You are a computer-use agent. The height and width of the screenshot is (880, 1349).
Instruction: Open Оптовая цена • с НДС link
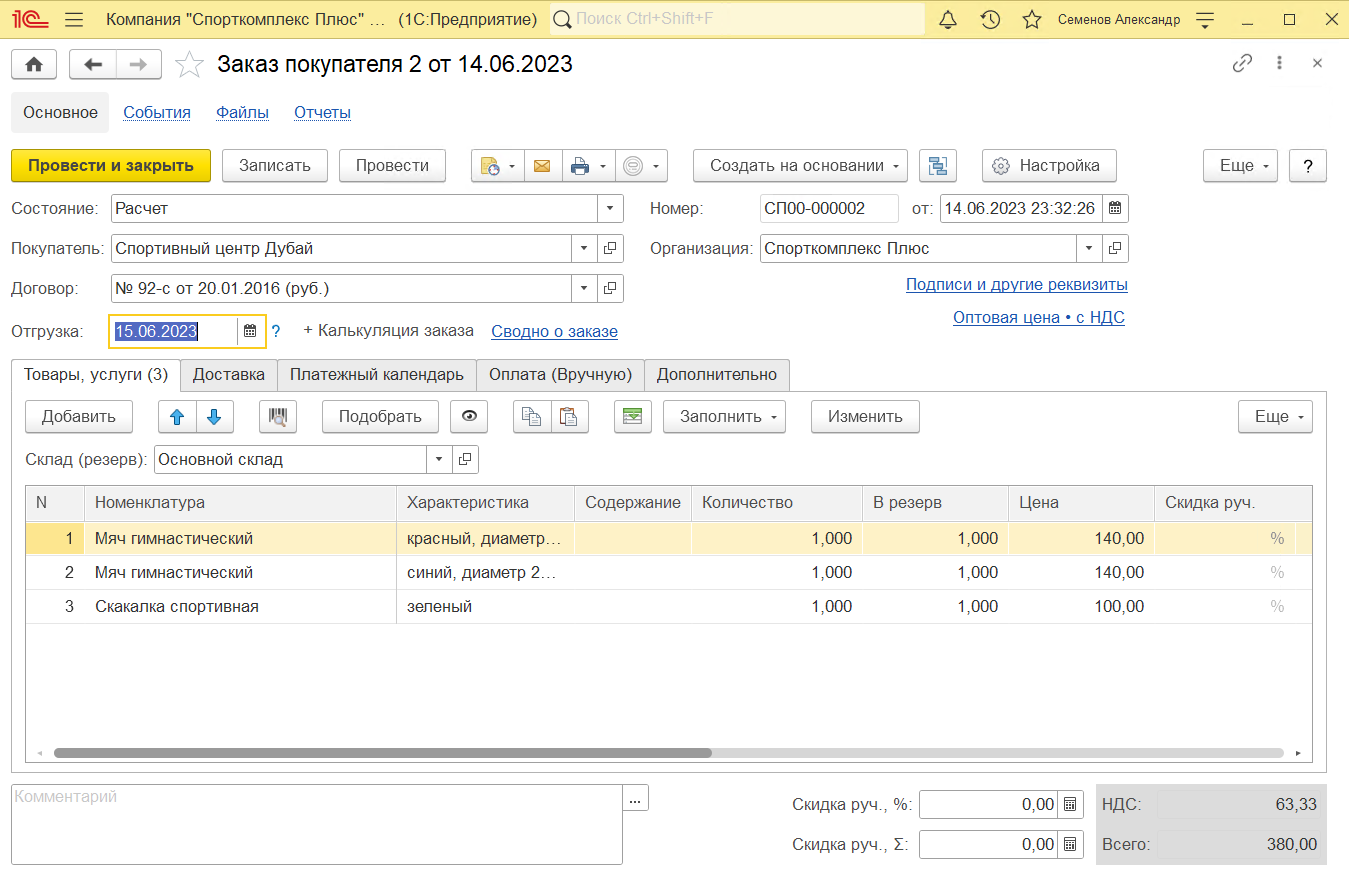(x=1039, y=317)
